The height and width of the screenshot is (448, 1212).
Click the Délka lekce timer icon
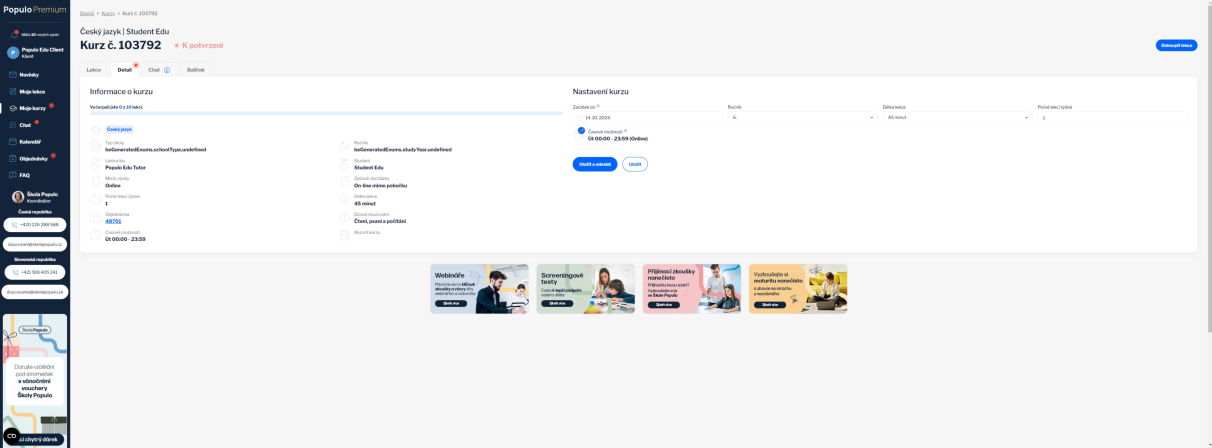tap(345, 200)
